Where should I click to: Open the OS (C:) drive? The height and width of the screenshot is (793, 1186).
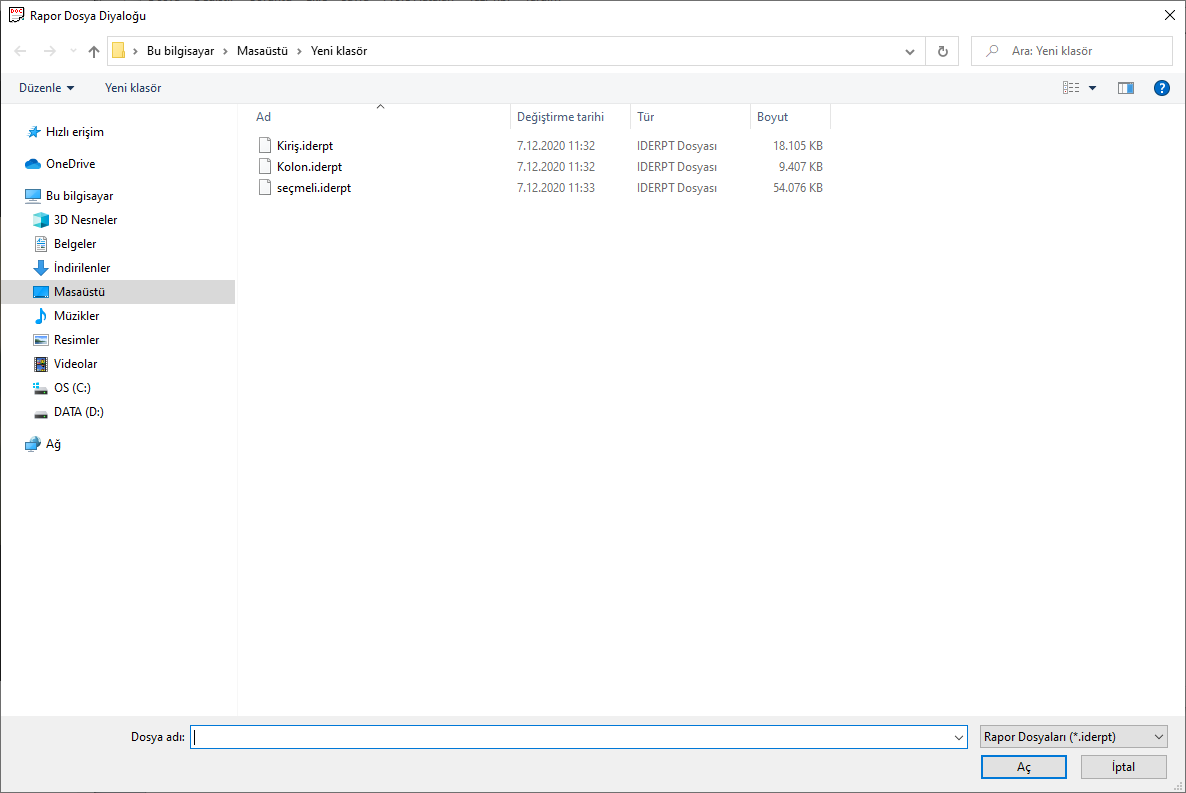[x=72, y=387]
